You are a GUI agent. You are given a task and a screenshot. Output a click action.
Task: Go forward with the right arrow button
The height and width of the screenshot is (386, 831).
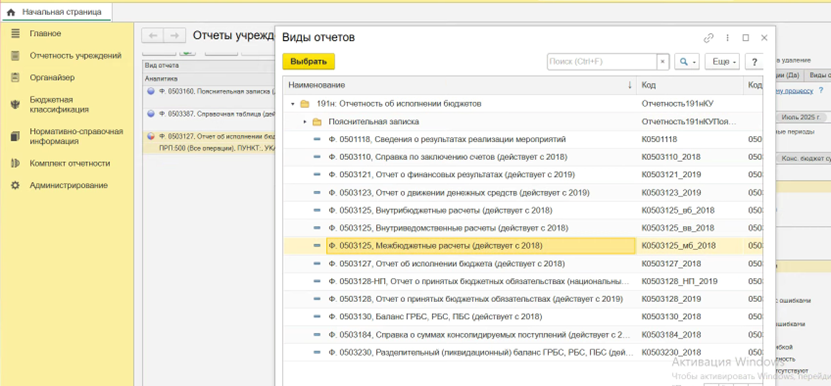(x=174, y=36)
